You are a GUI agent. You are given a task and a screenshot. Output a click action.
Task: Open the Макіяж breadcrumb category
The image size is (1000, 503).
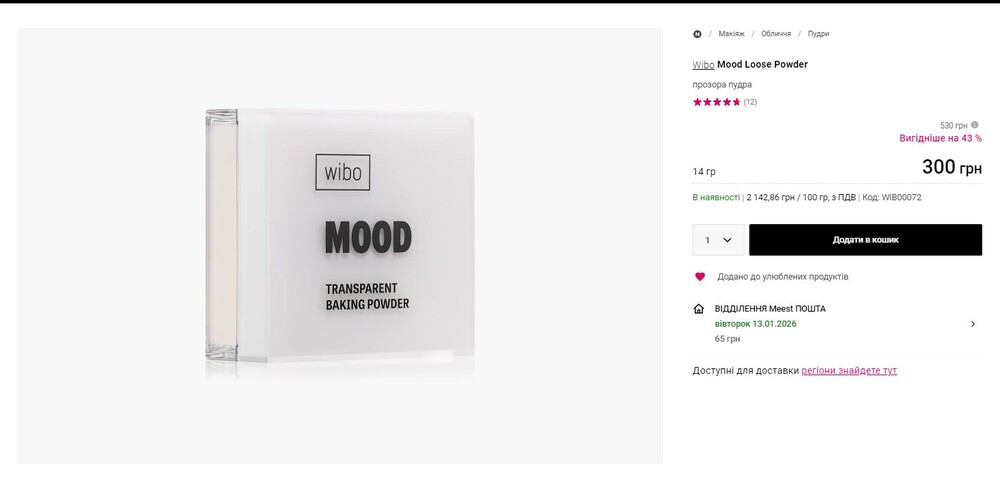732,34
